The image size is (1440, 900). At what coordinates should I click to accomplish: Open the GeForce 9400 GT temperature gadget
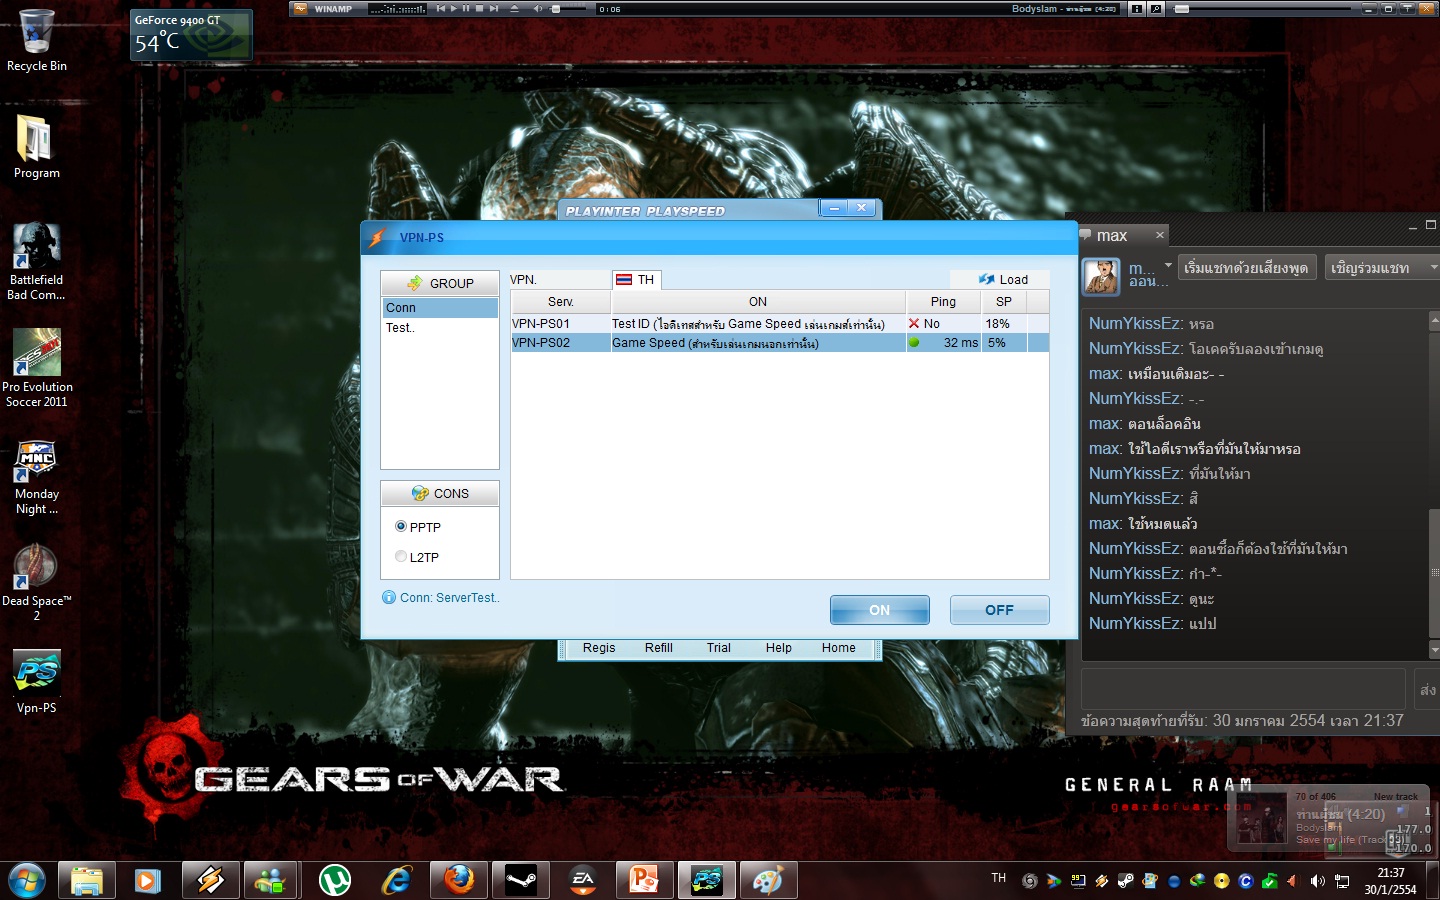click(191, 35)
